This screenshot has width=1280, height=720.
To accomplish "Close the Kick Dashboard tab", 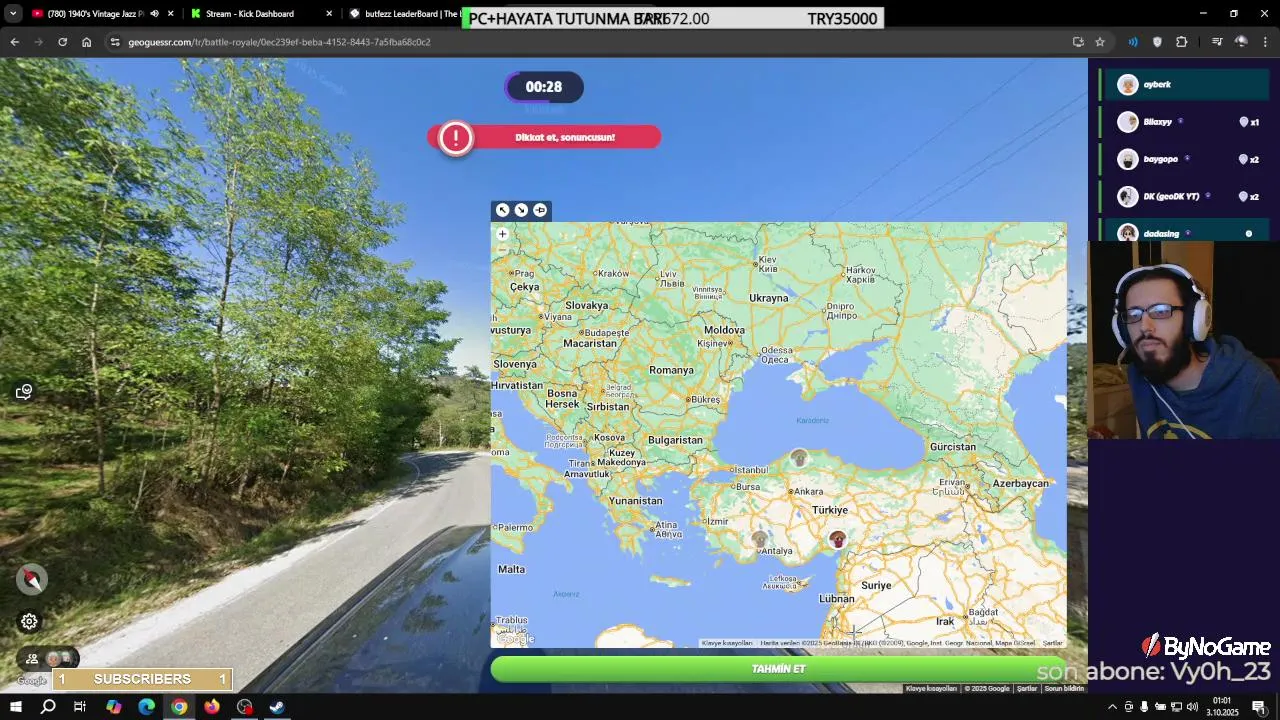I will pos(329,14).
